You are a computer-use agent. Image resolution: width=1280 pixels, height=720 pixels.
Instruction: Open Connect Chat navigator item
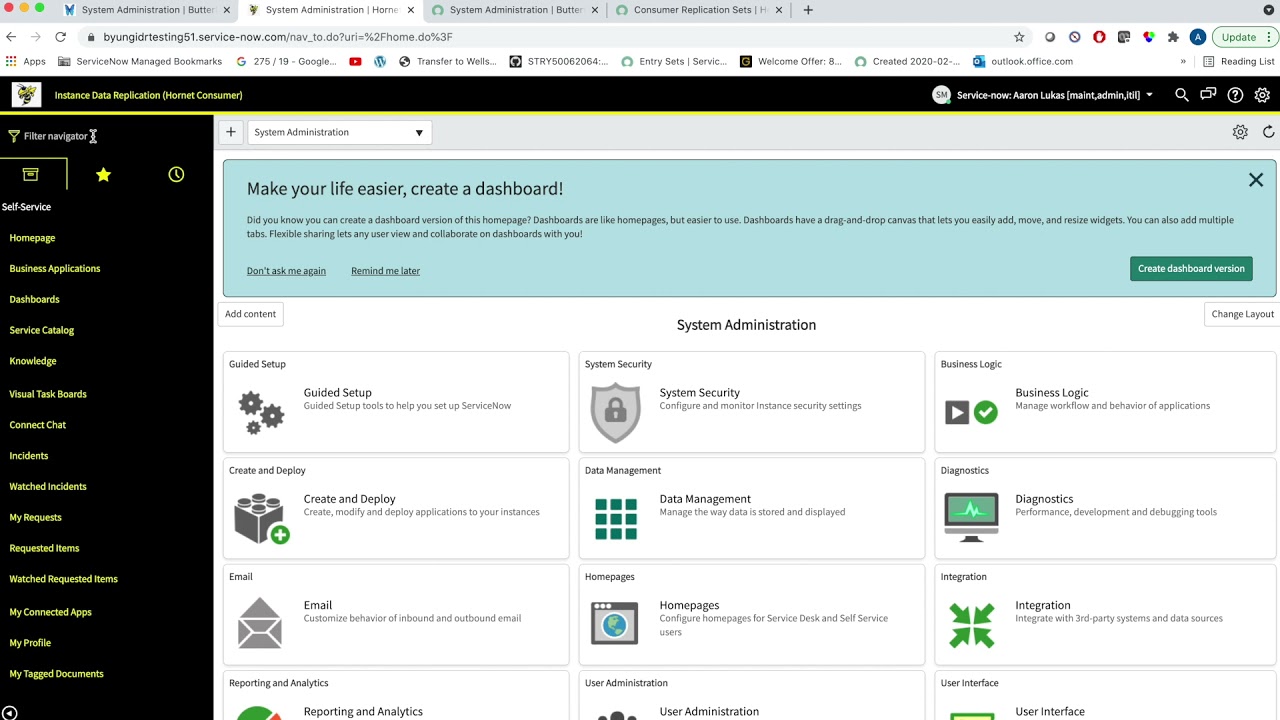click(38, 425)
